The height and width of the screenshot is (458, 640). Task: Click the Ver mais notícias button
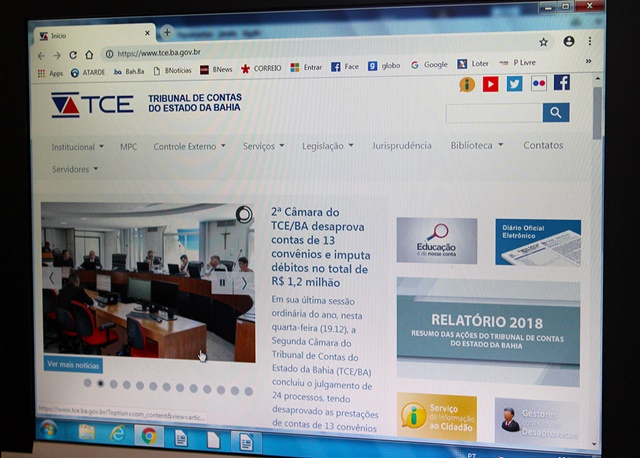73,364
